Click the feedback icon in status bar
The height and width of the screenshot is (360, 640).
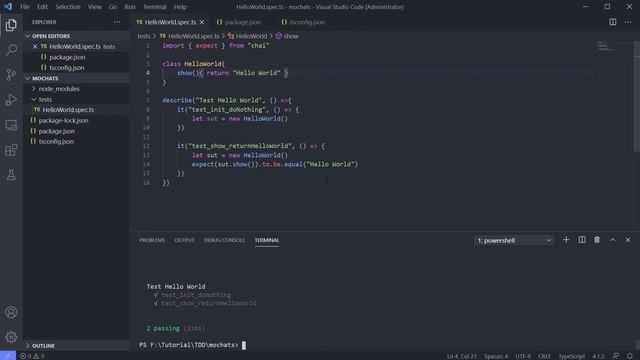point(616,356)
